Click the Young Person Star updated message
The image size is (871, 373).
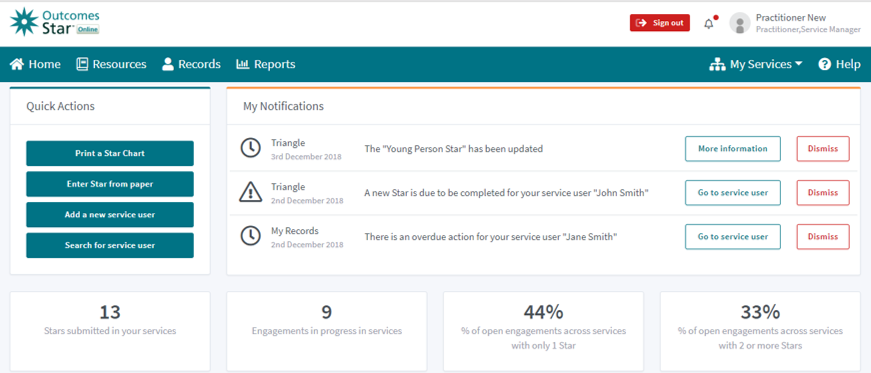[453, 149]
